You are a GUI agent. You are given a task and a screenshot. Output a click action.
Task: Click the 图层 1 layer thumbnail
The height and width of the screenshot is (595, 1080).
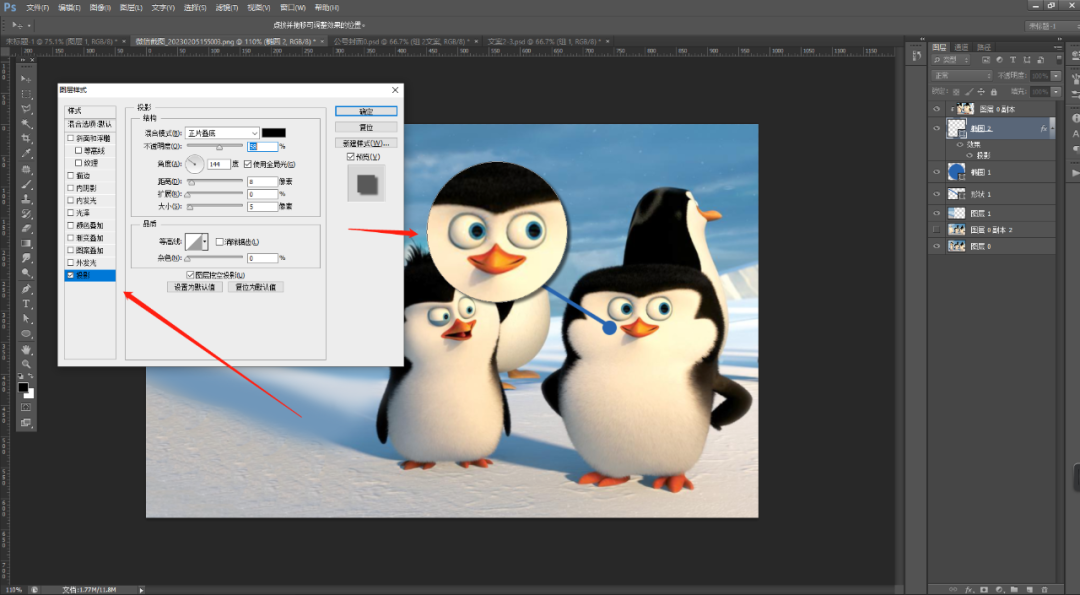tap(956, 213)
